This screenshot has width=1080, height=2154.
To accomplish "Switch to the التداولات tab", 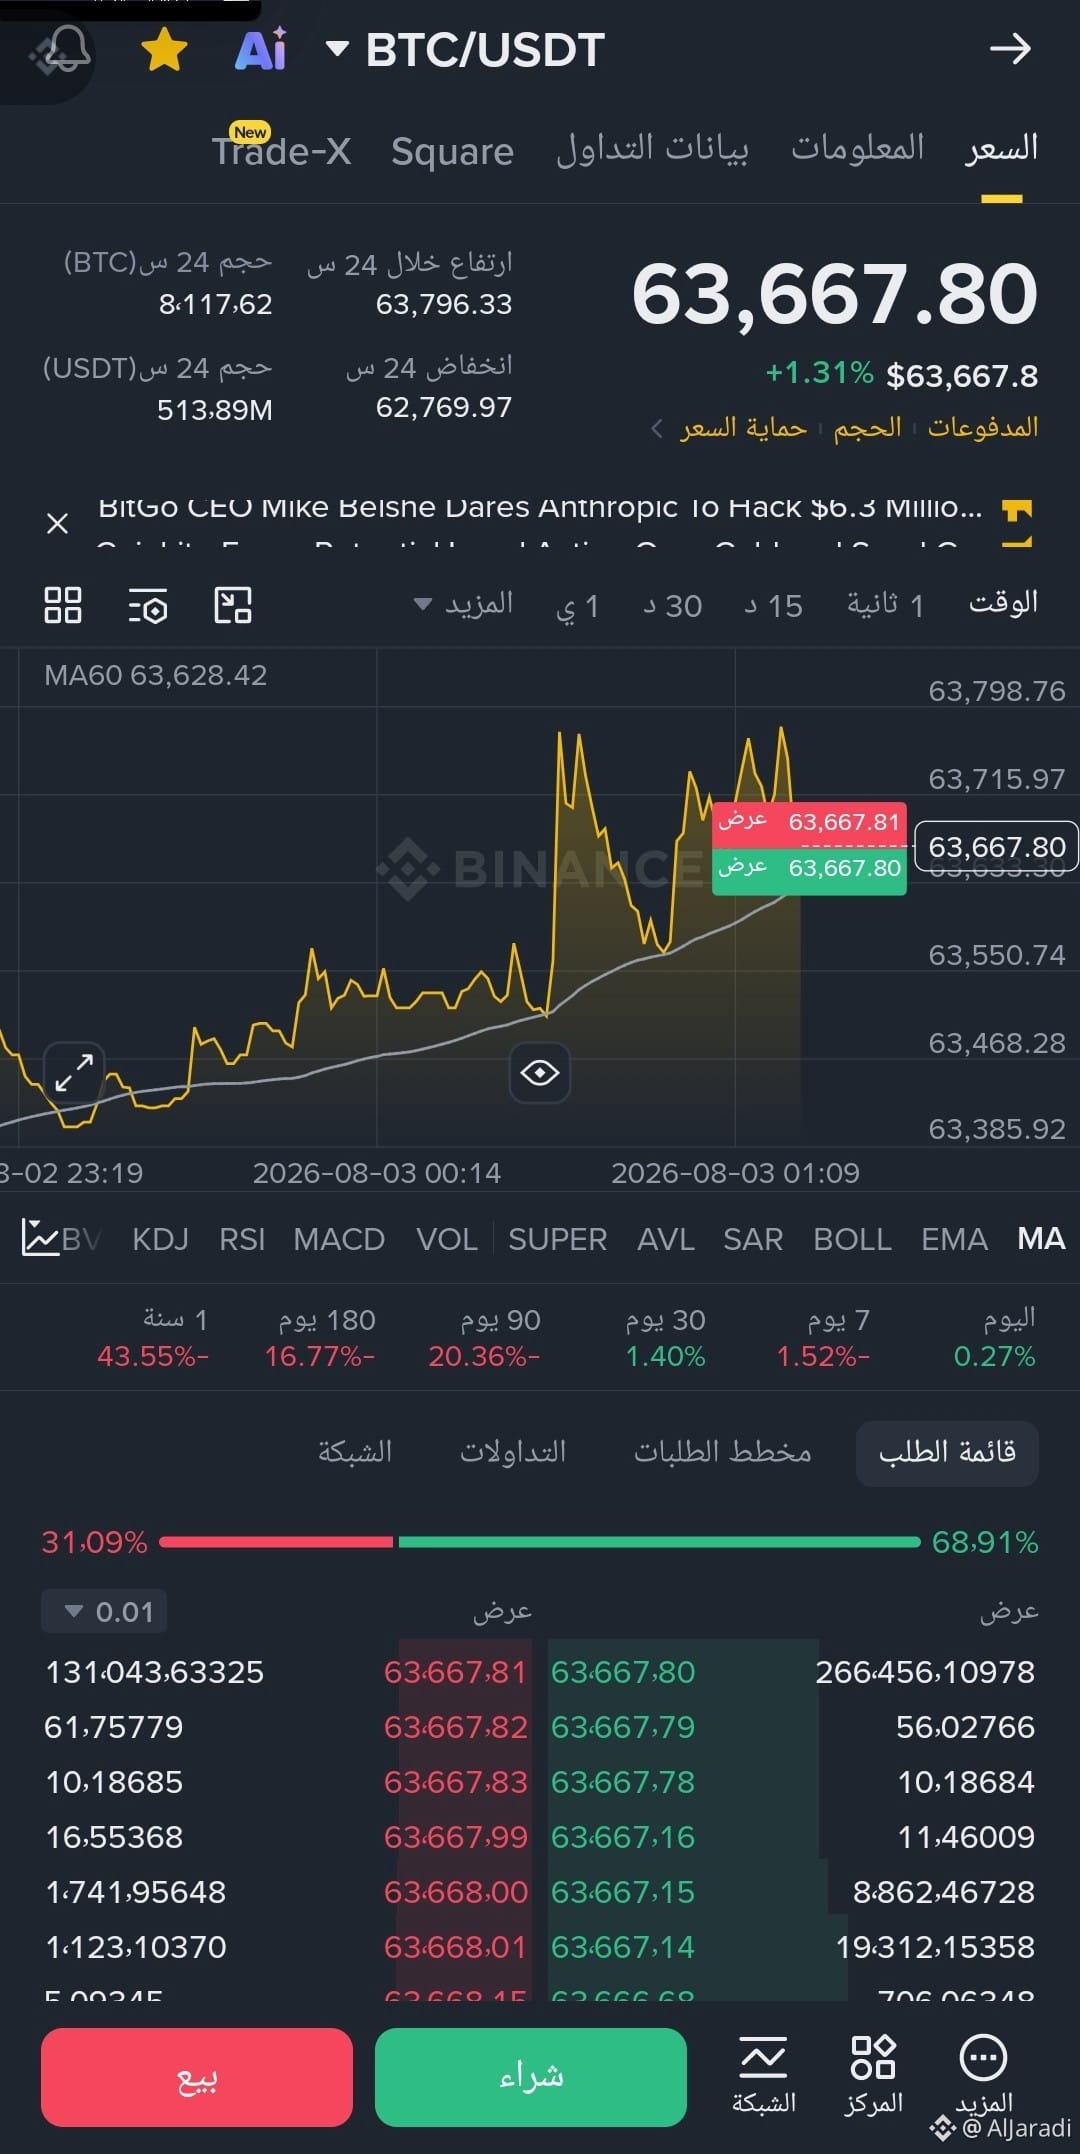I will tap(513, 1452).
